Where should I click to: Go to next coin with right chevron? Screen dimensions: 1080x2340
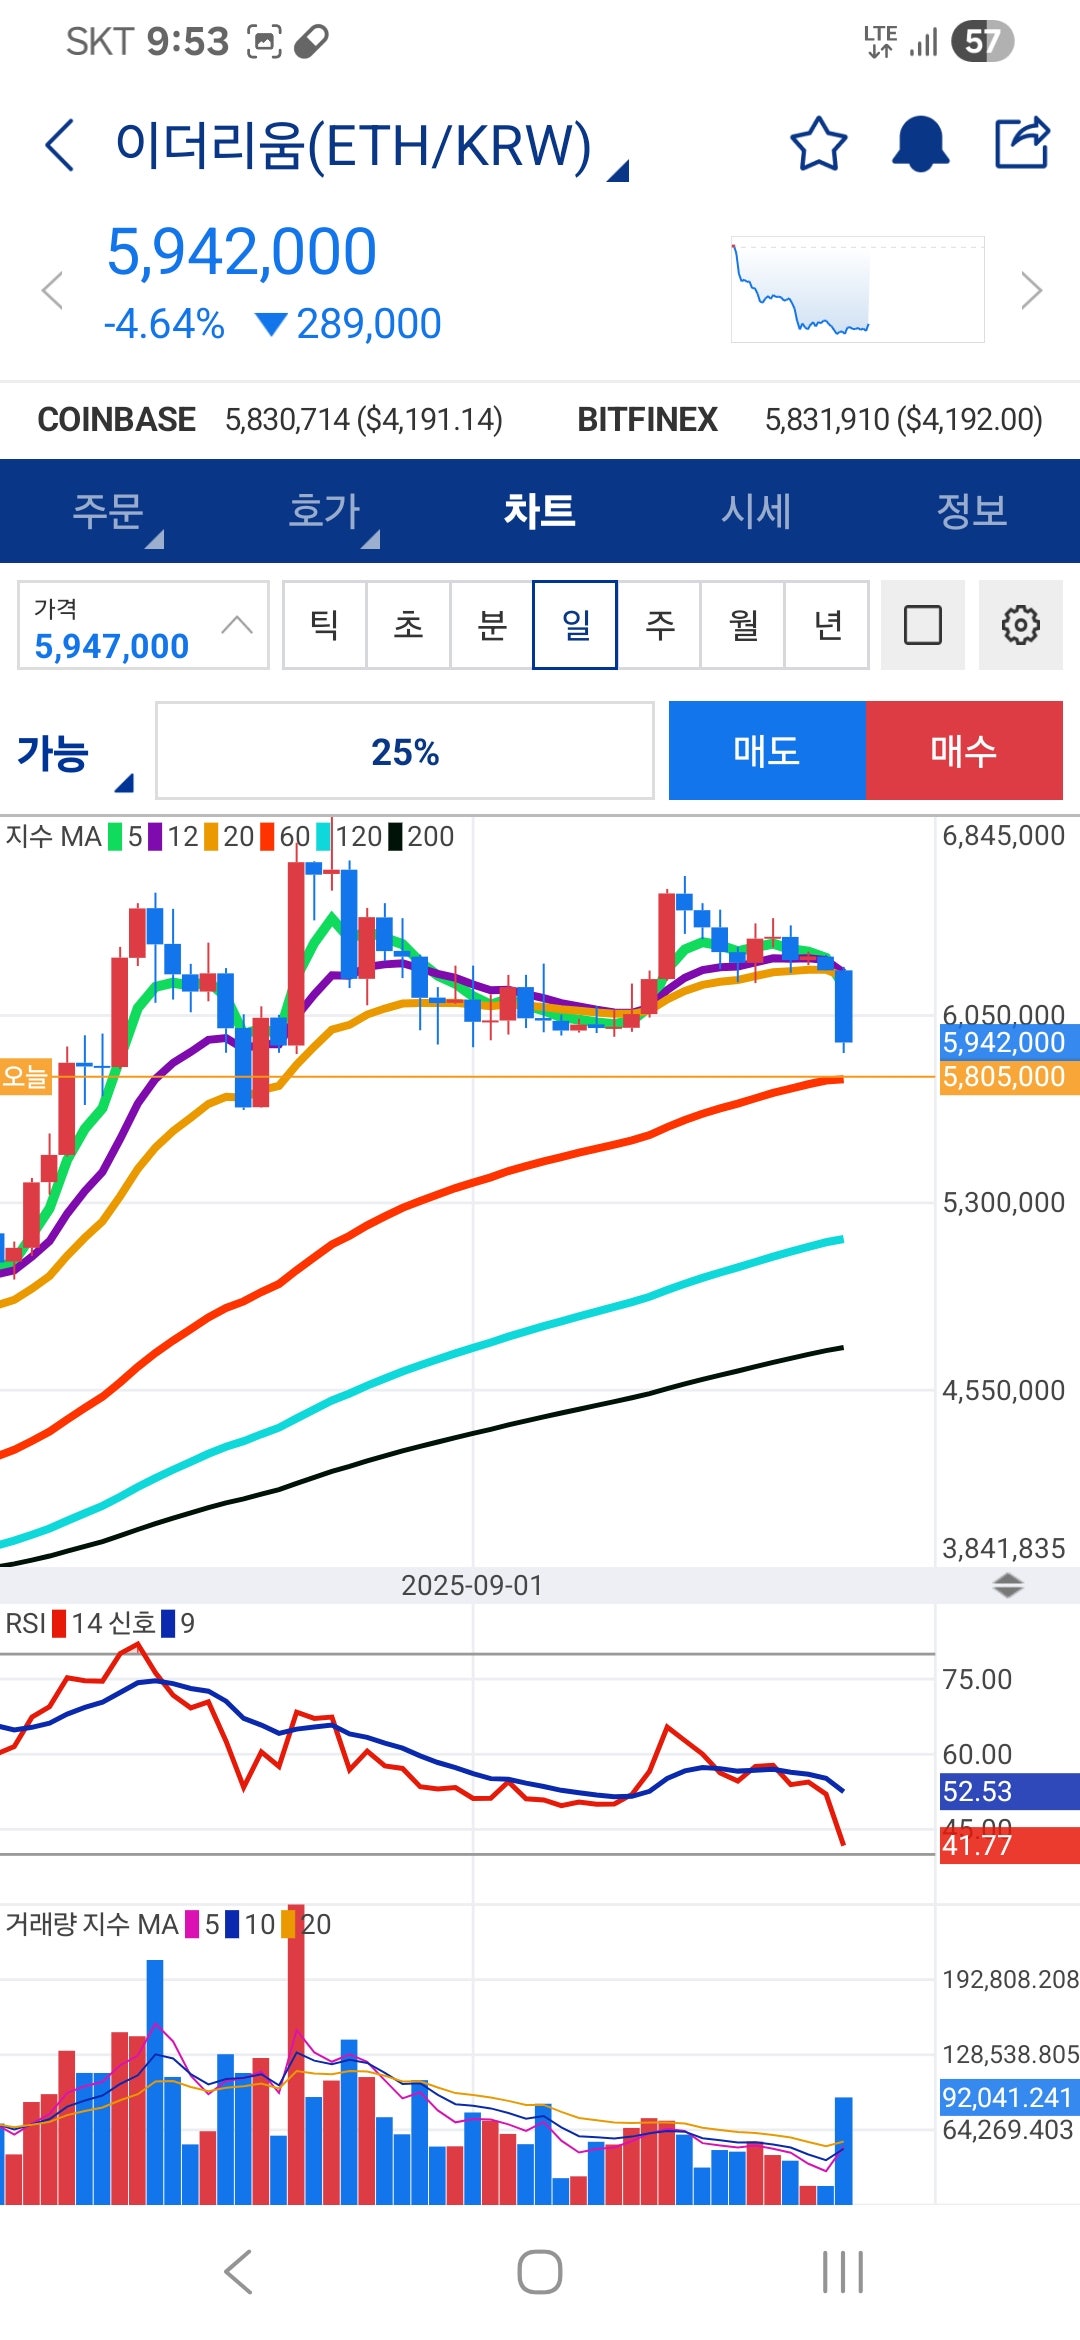(1032, 290)
